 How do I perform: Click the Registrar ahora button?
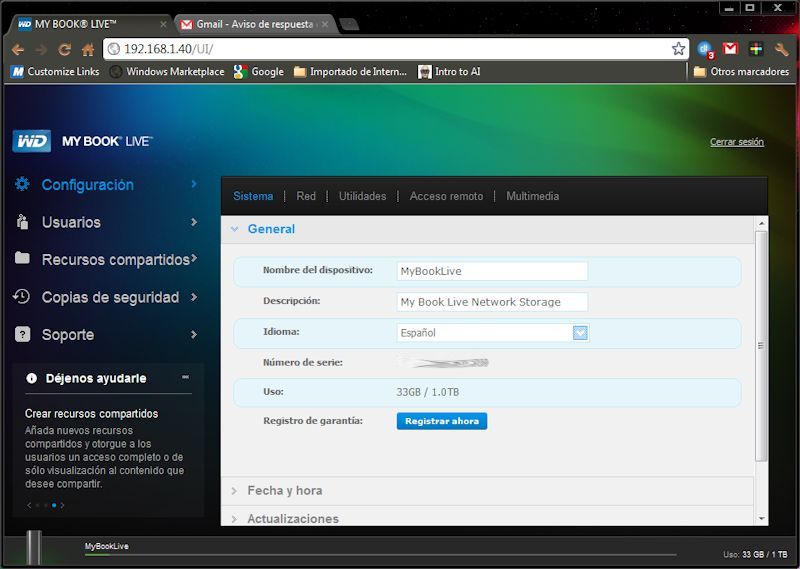(442, 421)
